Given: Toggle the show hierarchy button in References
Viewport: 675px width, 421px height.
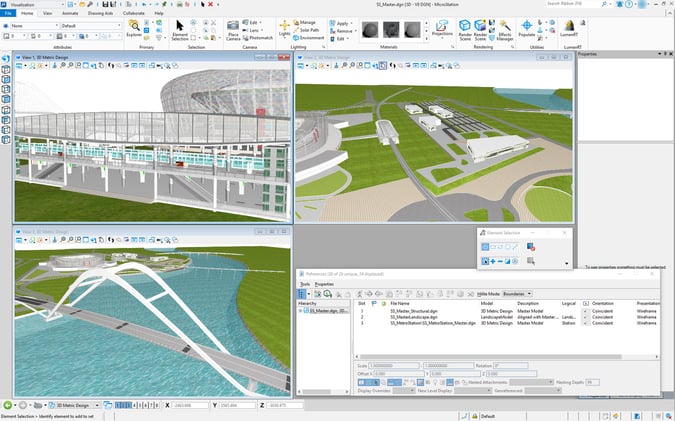Looking at the screenshot, I should 301,294.
